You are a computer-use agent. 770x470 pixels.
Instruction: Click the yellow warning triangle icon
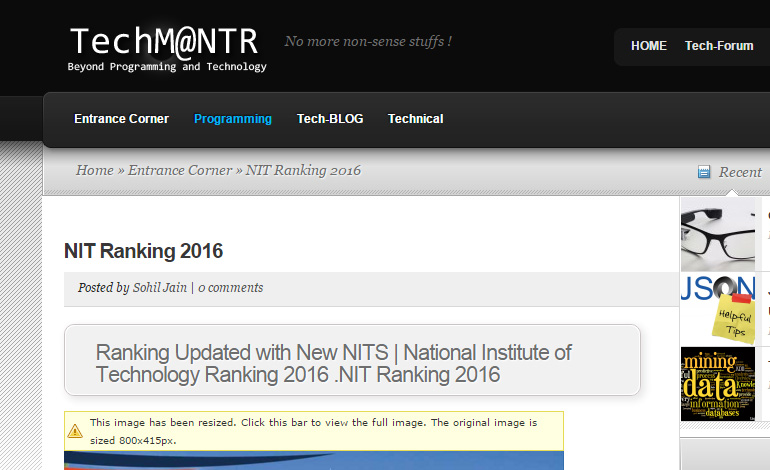(x=75, y=431)
